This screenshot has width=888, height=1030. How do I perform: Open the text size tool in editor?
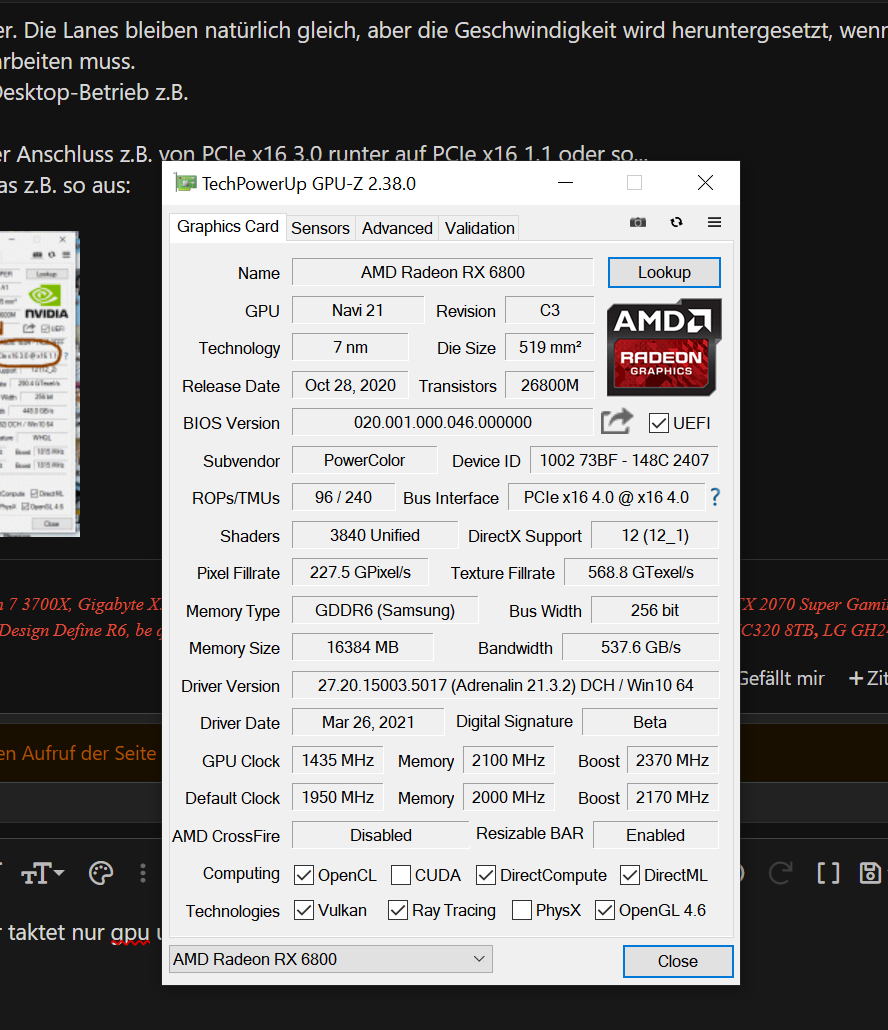tap(43, 874)
